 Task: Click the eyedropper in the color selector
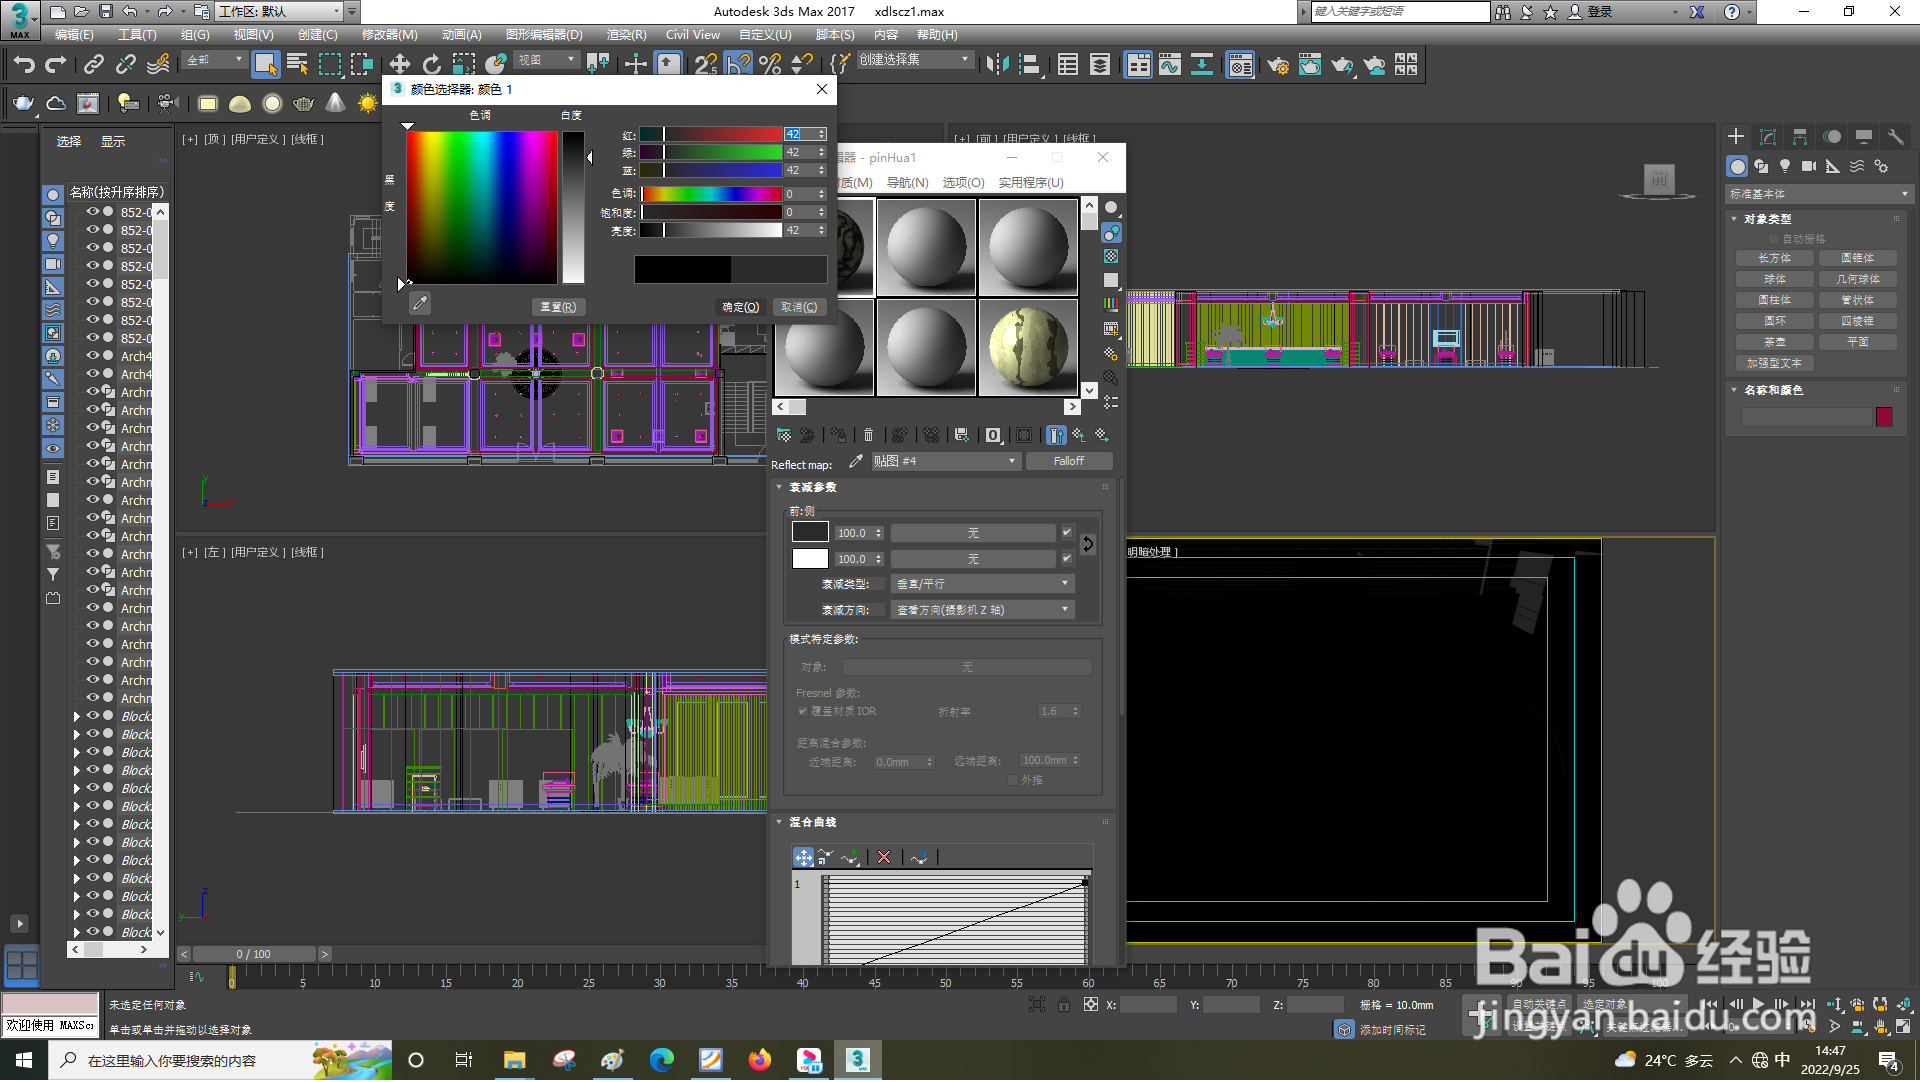pos(420,303)
